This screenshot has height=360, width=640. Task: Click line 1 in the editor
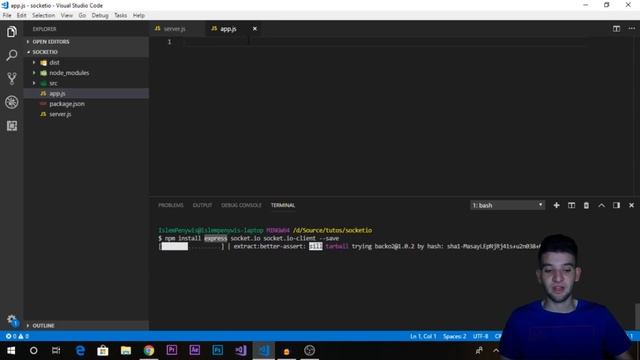(x=384, y=42)
